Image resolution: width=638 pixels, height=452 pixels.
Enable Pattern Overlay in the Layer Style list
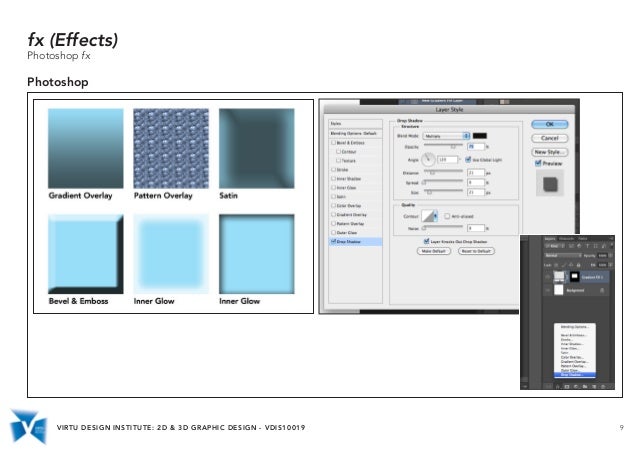pos(333,223)
